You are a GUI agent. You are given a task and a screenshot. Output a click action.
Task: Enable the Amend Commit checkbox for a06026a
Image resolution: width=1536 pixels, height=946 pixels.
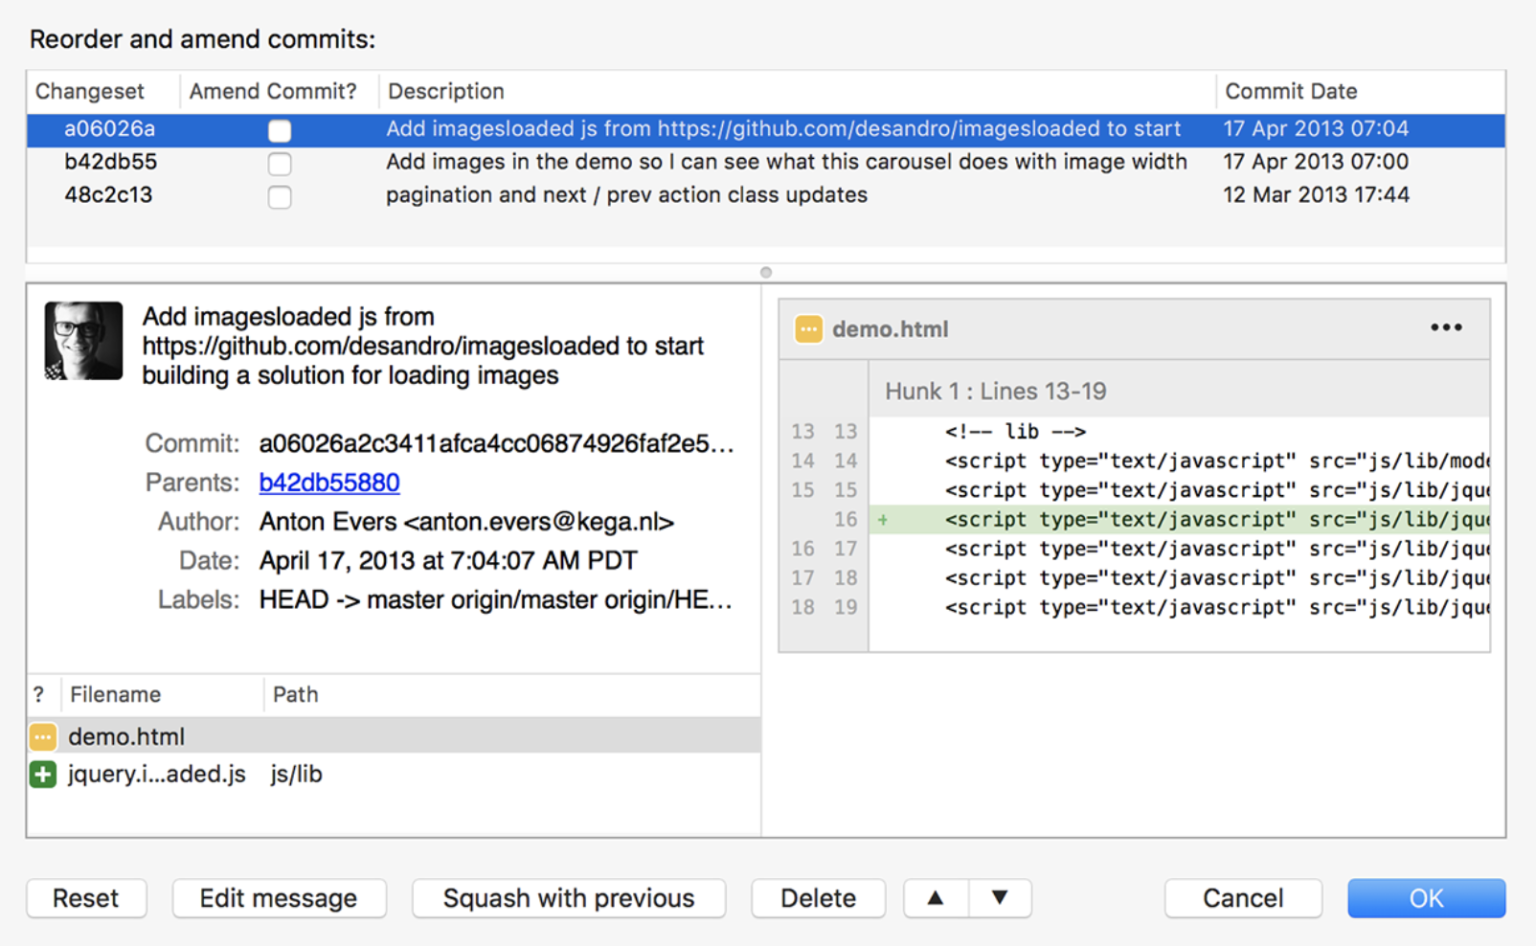(279, 130)
